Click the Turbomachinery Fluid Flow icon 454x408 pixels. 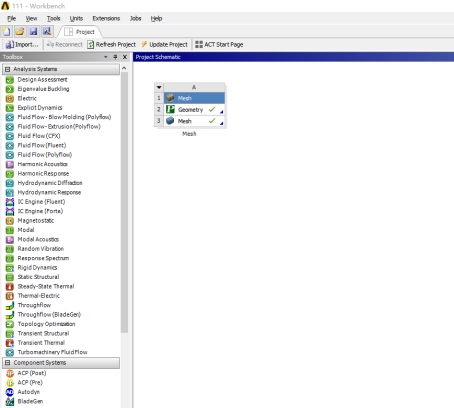pos(10,352)
